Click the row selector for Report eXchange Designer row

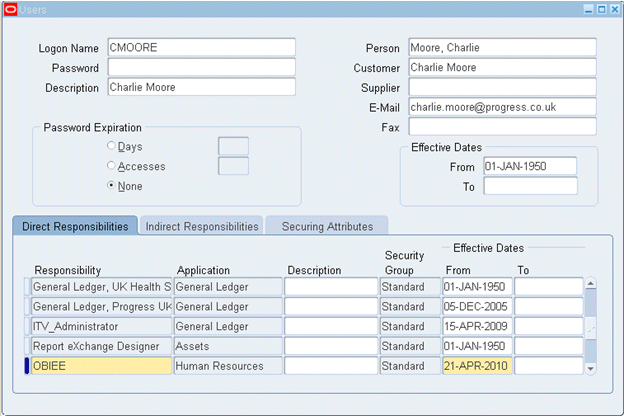point(27,346)
